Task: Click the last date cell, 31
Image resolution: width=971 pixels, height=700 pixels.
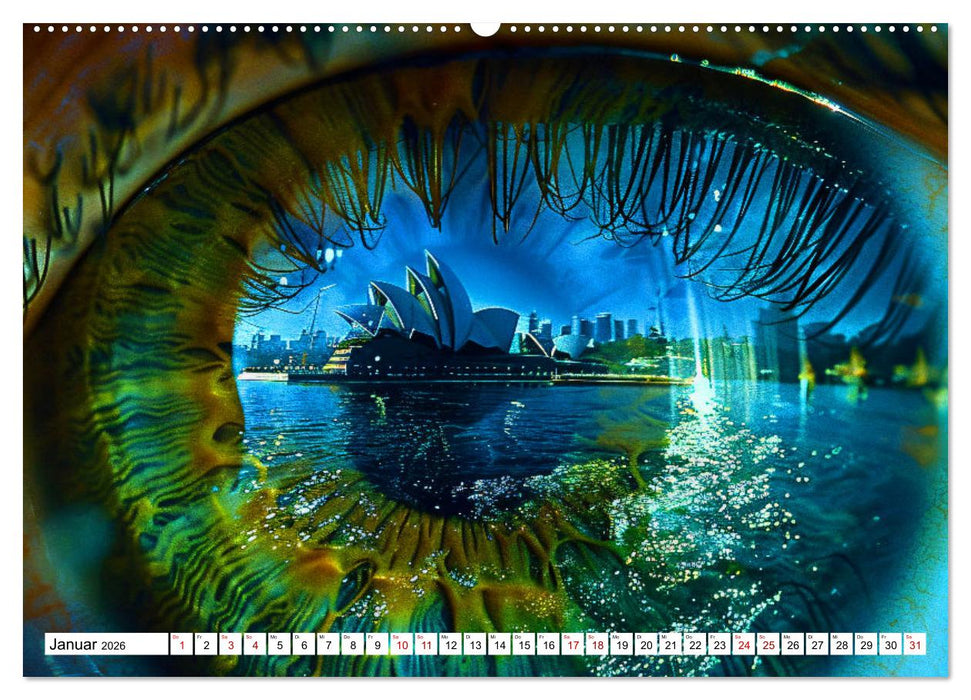Action: click(915, 645)
